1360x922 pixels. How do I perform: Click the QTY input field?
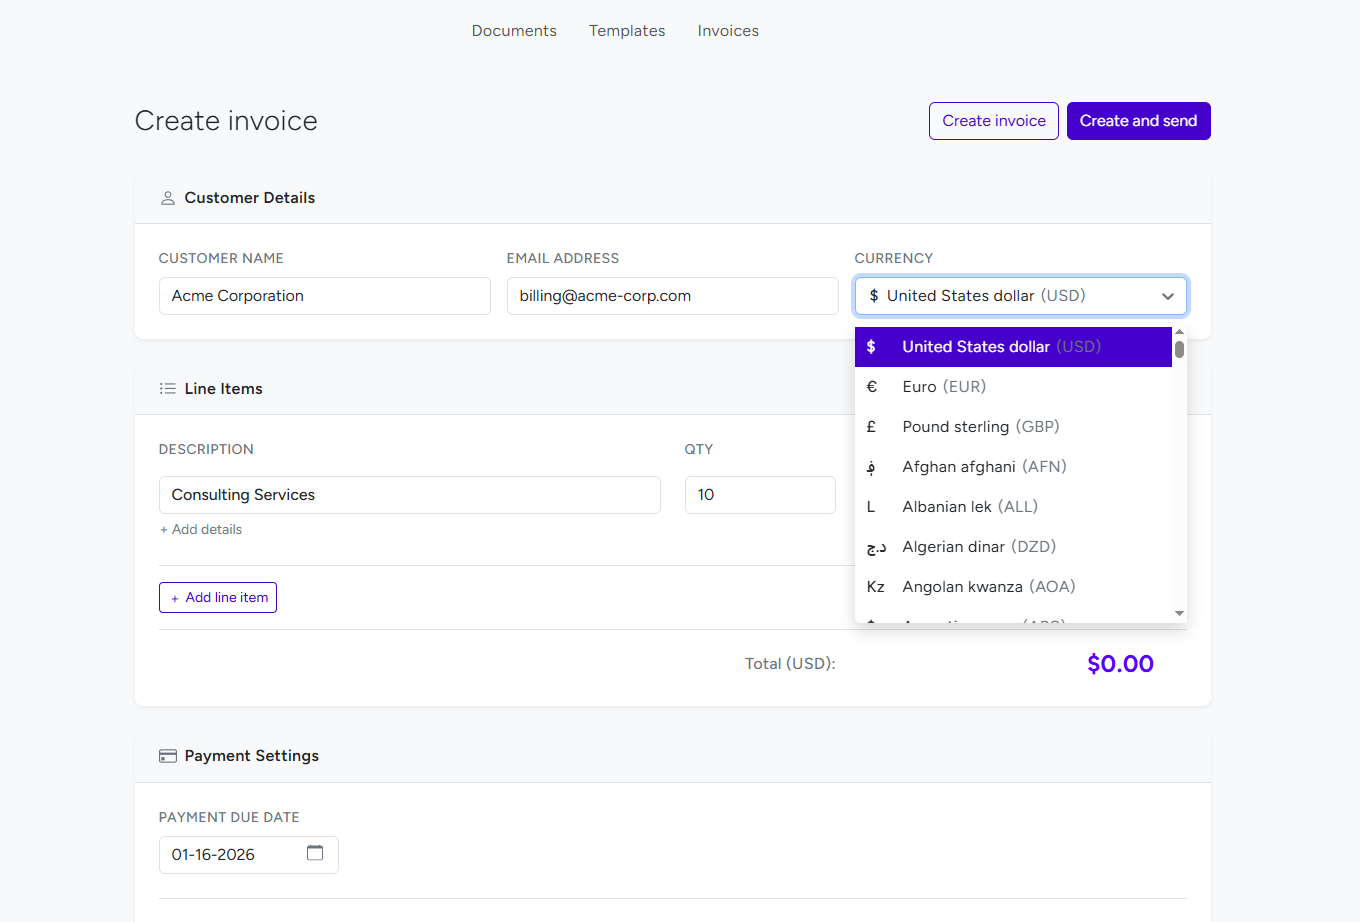click(x=760, y=494)
